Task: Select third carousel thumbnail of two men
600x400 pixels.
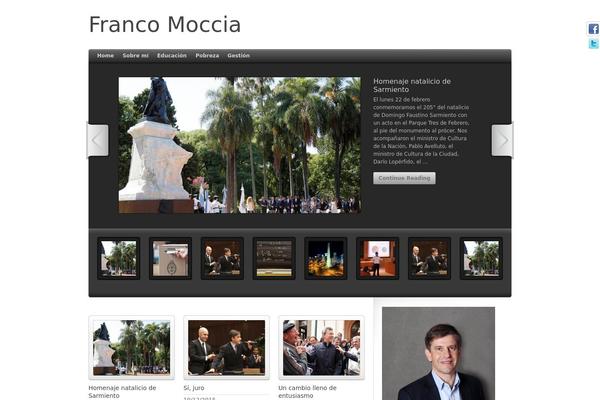Action: [222, 258]
